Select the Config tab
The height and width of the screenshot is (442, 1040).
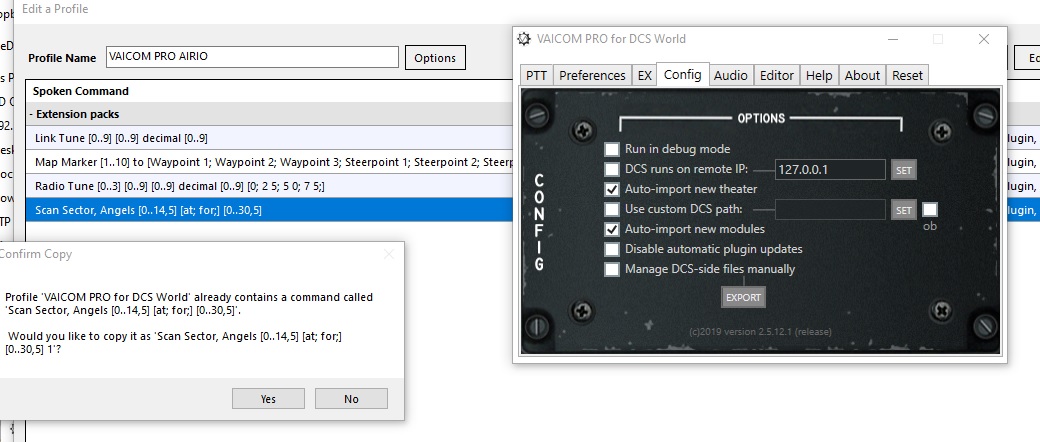coord(682,74)
